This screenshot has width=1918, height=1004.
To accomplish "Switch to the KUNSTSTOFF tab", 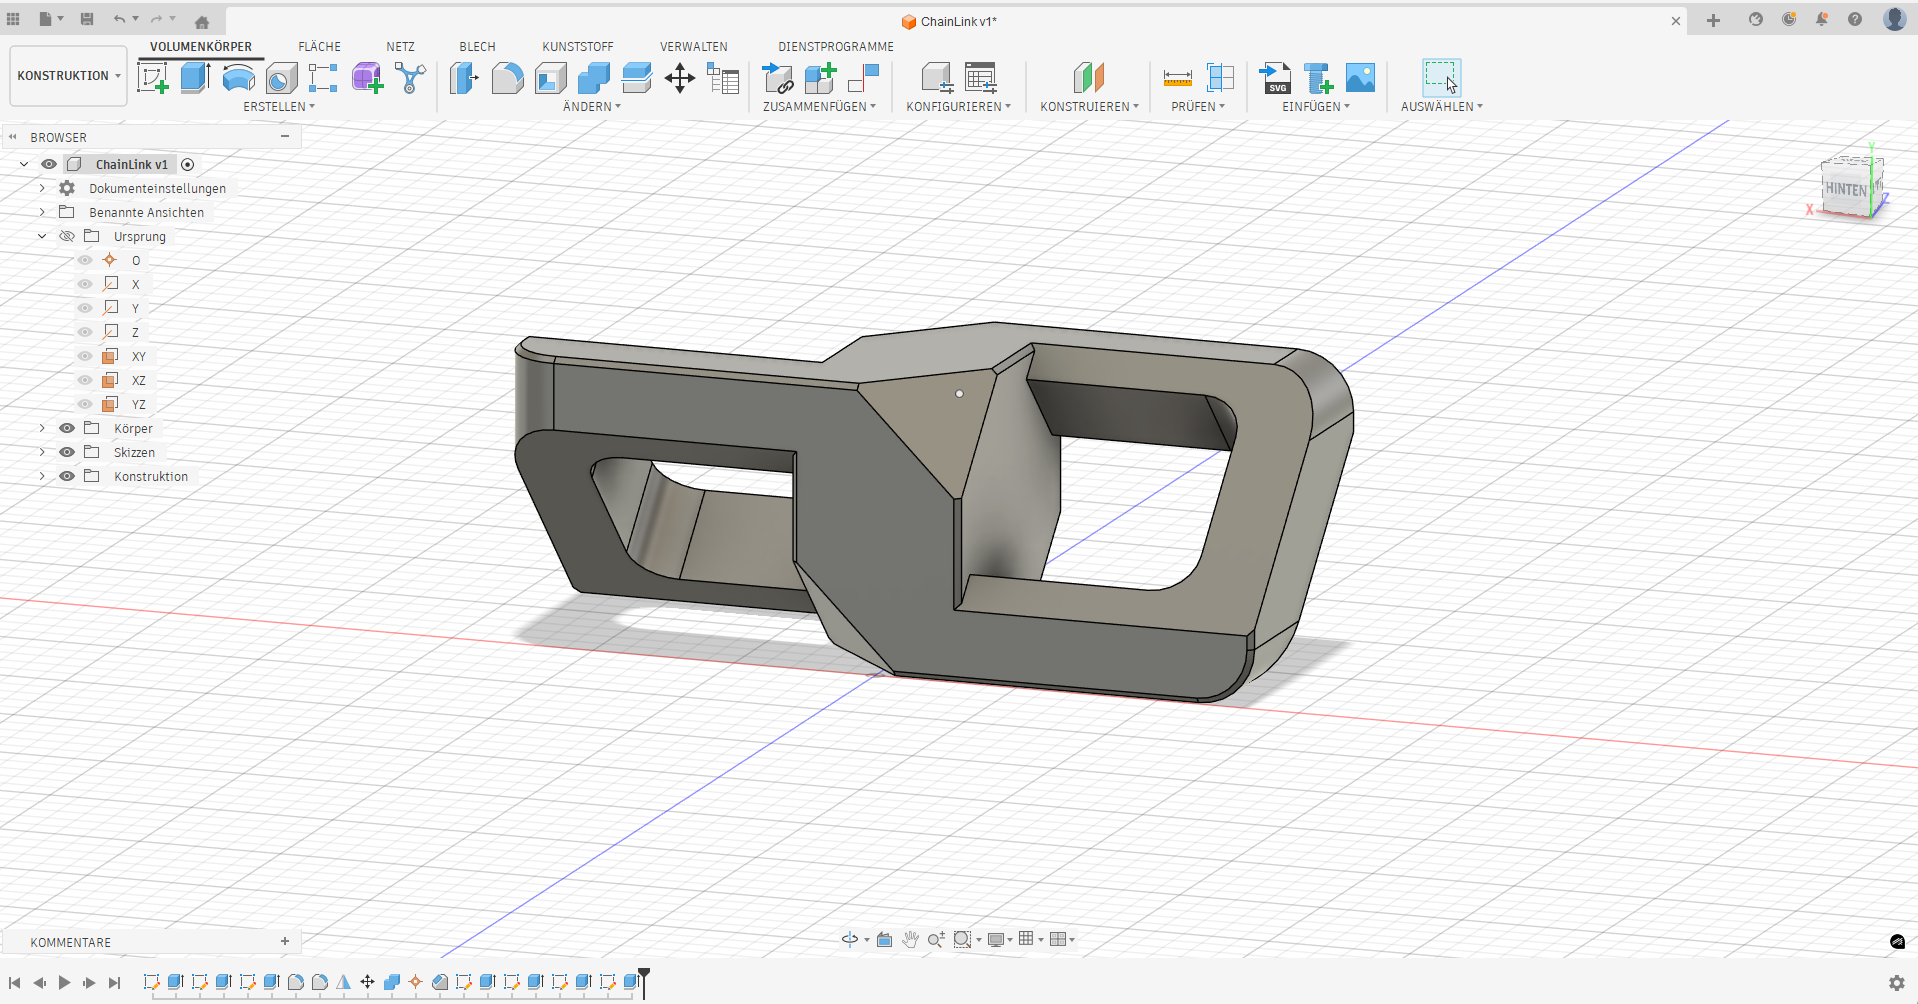I will click(x=578, y=47).
